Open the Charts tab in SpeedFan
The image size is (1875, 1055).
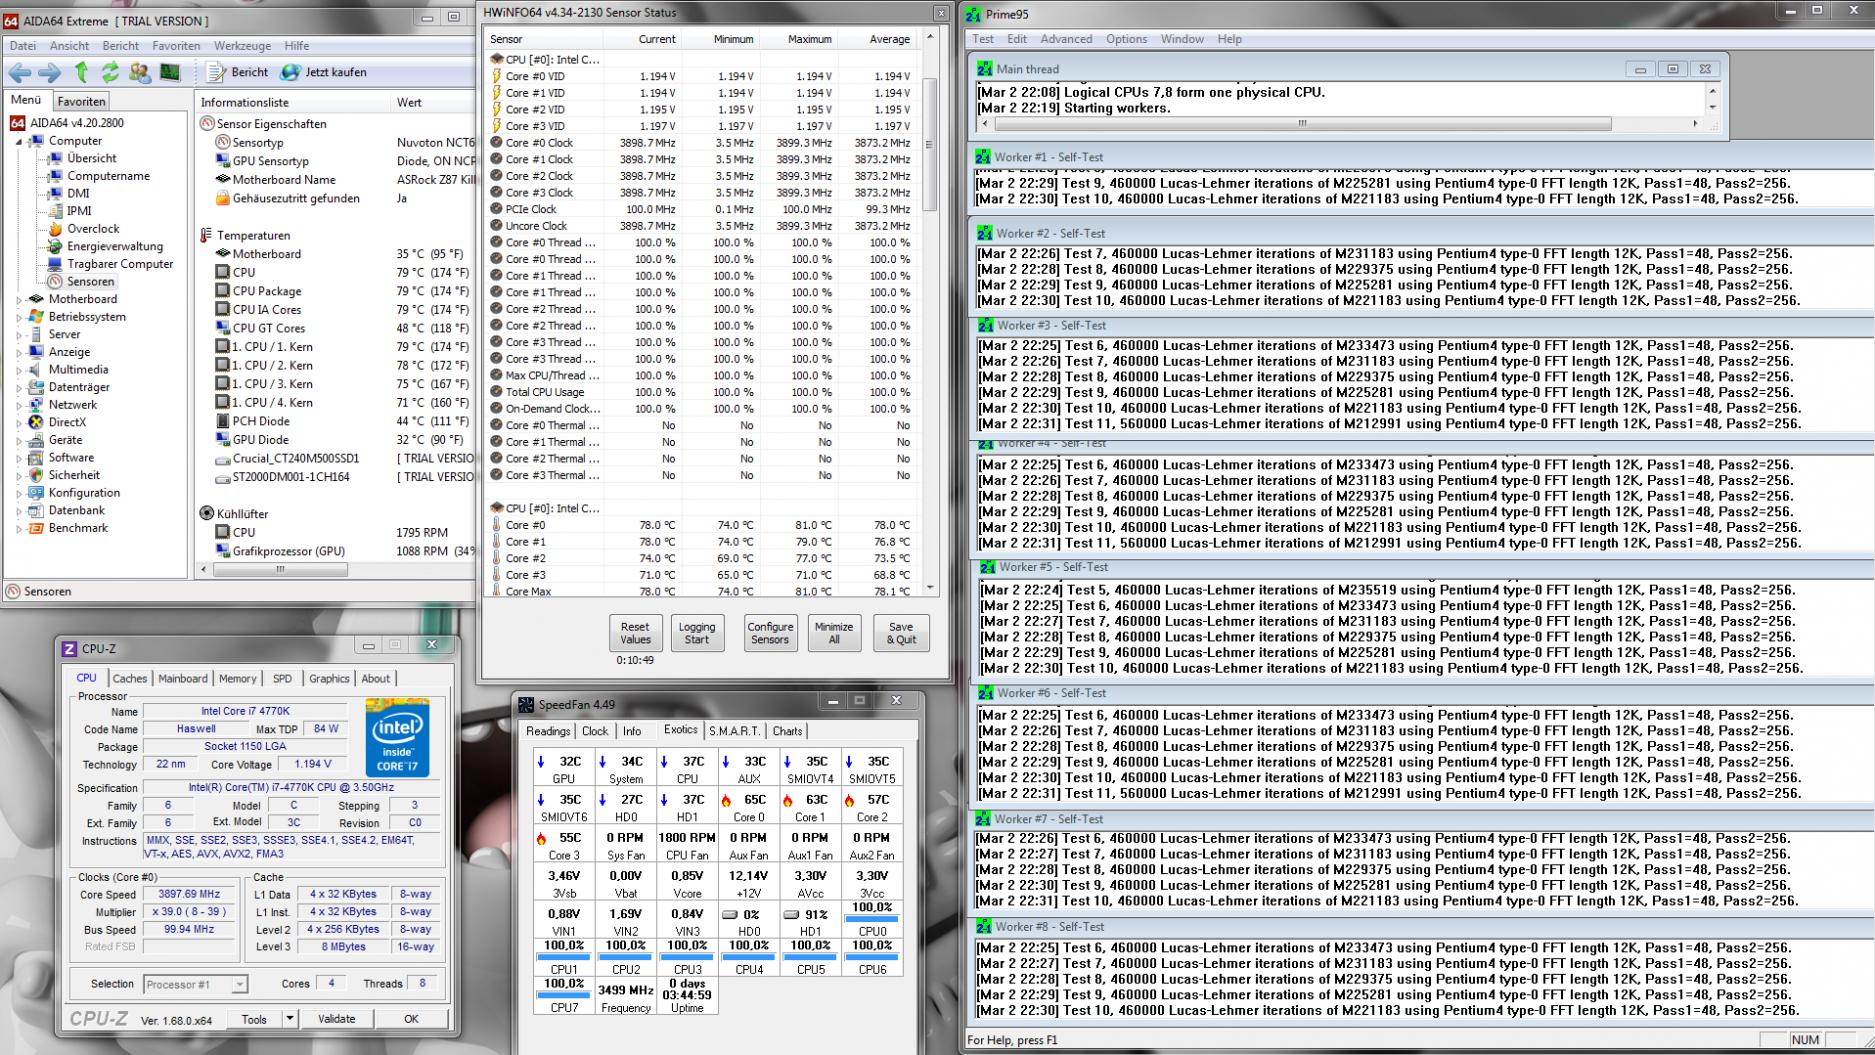click(787, 731)
